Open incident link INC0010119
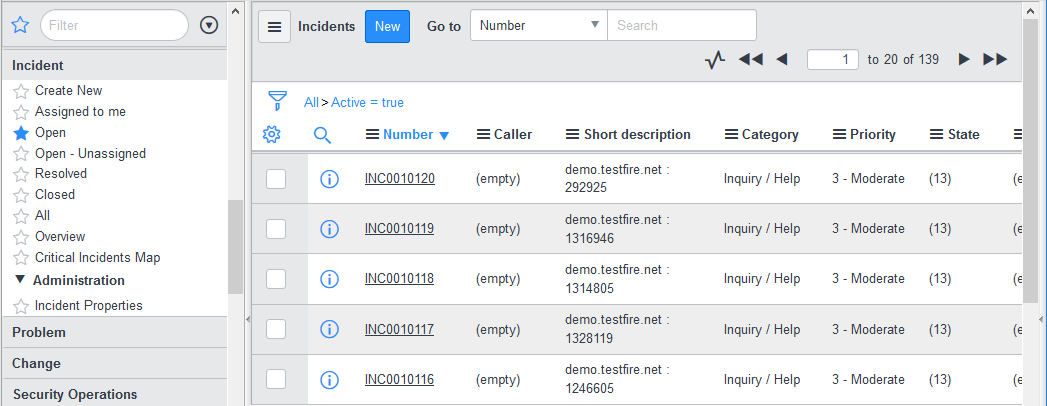The image size is (1047, 406). click(399, 229)
